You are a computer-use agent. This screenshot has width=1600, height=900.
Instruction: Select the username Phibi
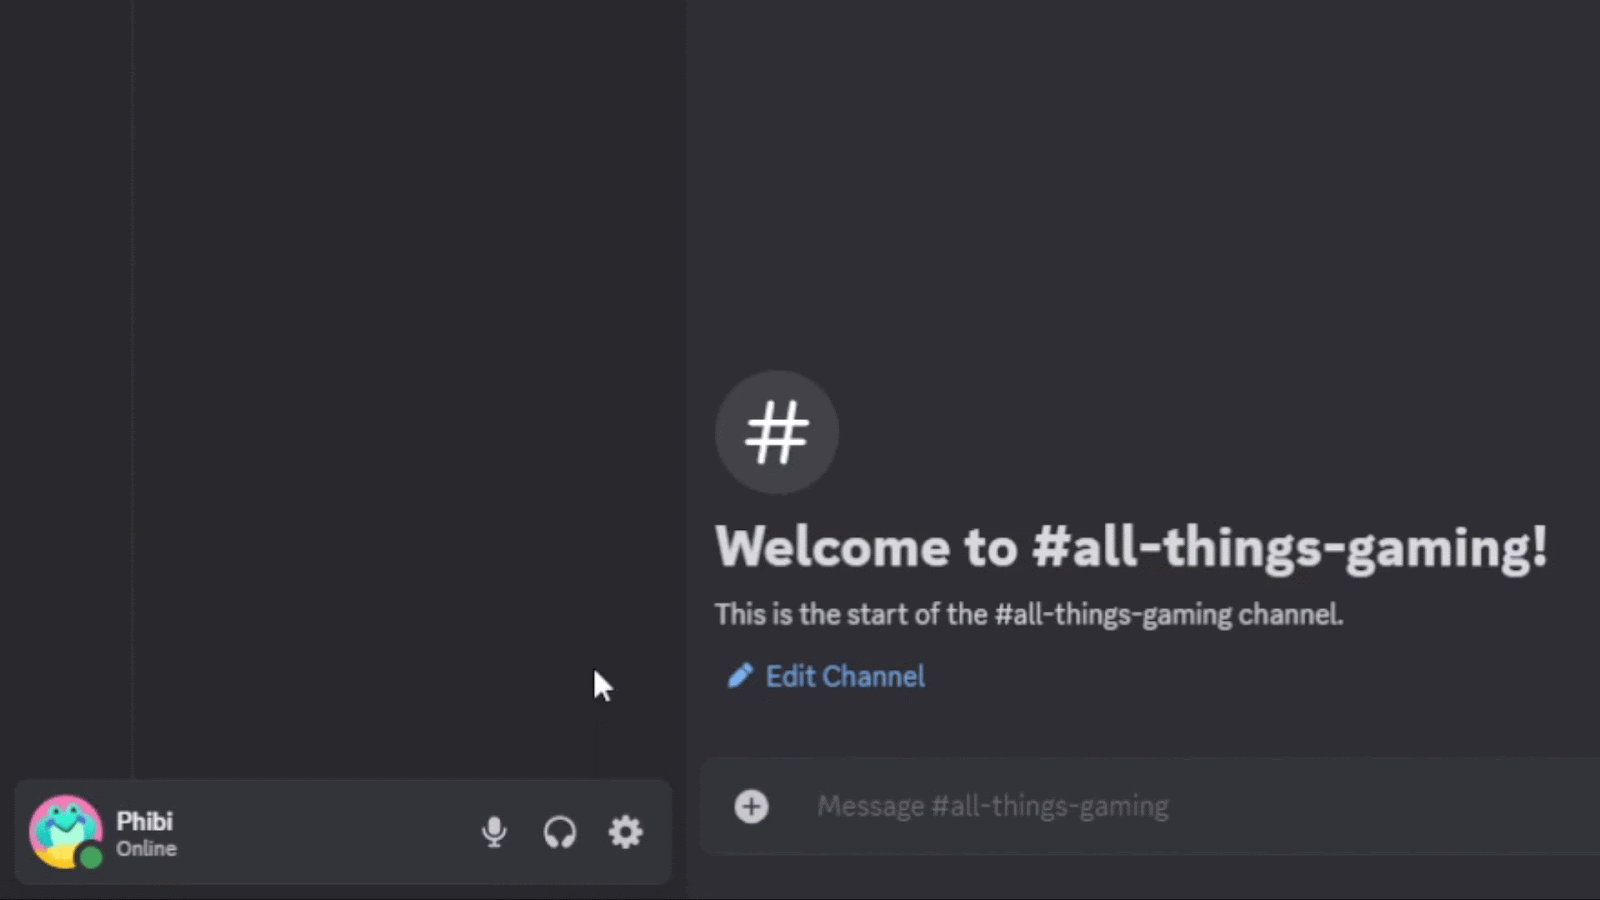(x=145, y=822)
